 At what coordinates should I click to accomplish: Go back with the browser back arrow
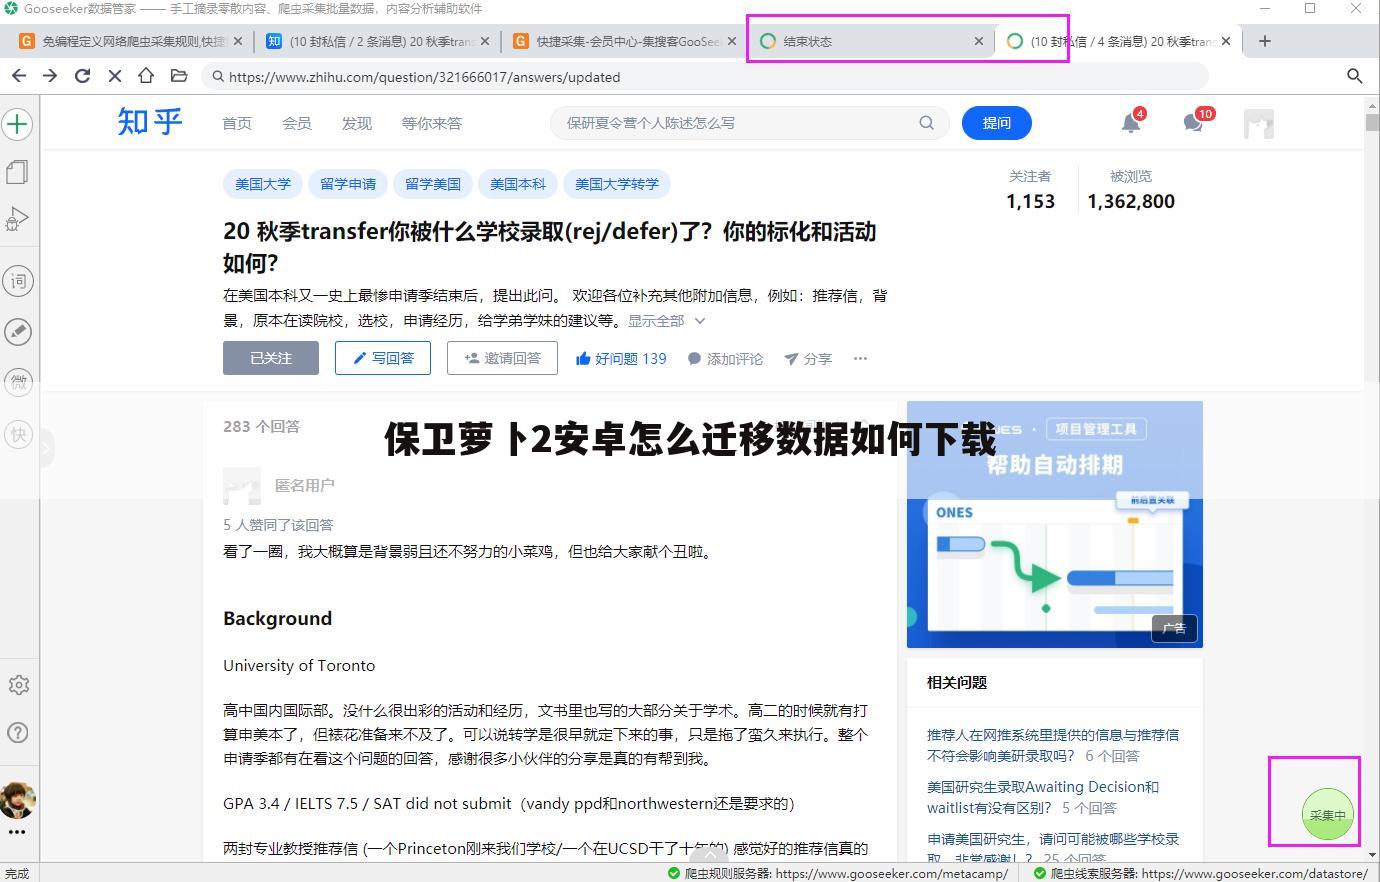pos(19,76)
